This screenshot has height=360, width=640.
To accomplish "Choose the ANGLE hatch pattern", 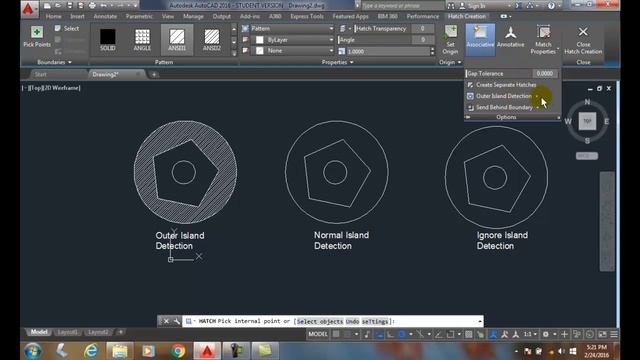I will [x=142, y=40].
